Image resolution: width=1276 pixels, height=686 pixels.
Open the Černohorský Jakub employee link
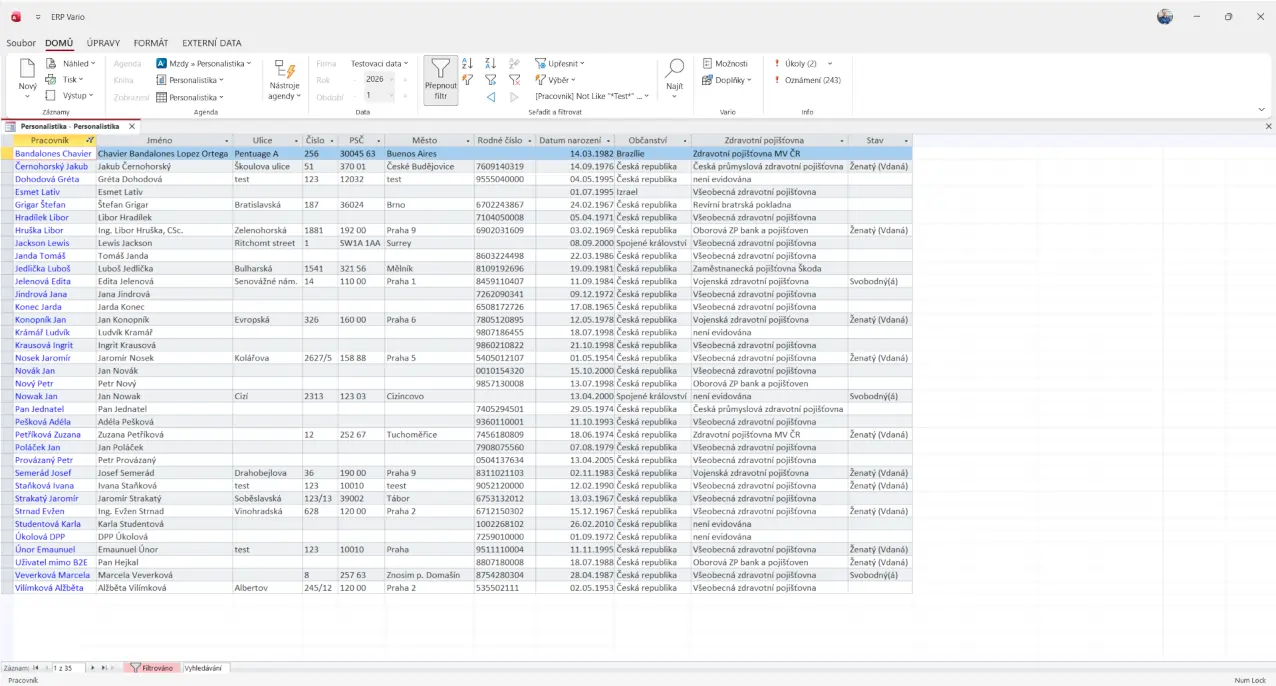coord(51,167)
